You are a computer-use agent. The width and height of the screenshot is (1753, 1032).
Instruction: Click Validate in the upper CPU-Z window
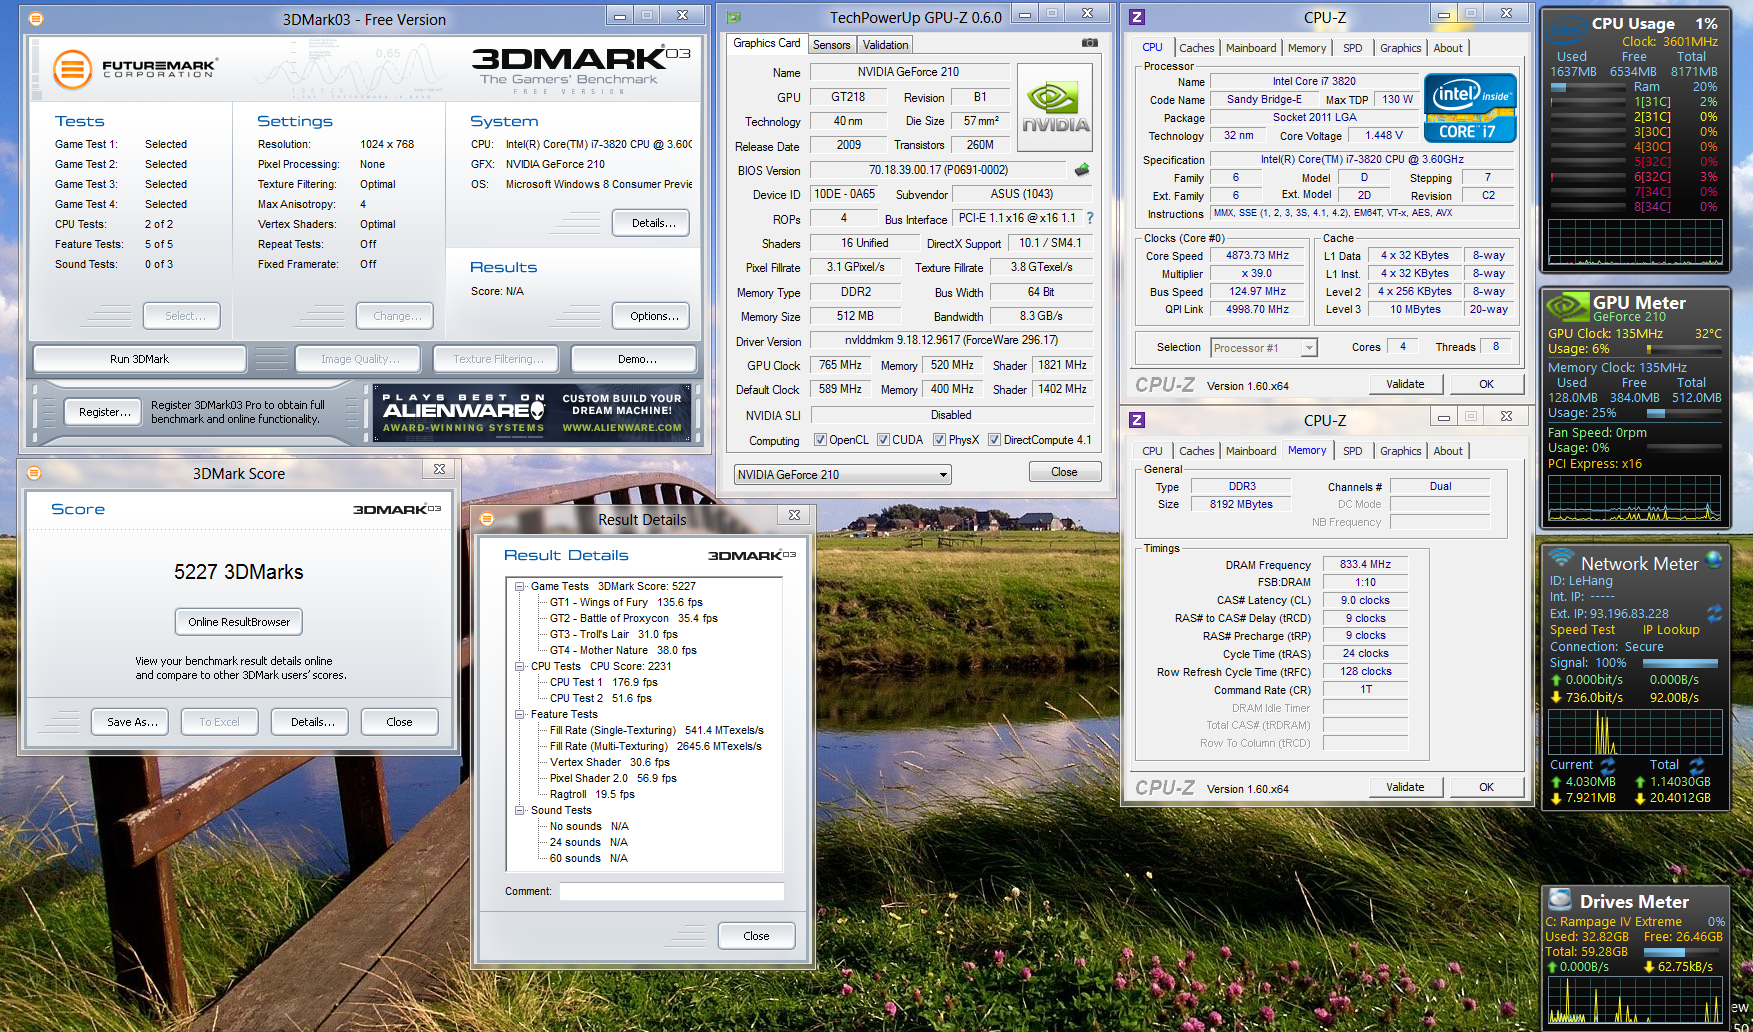point(1405,384)
